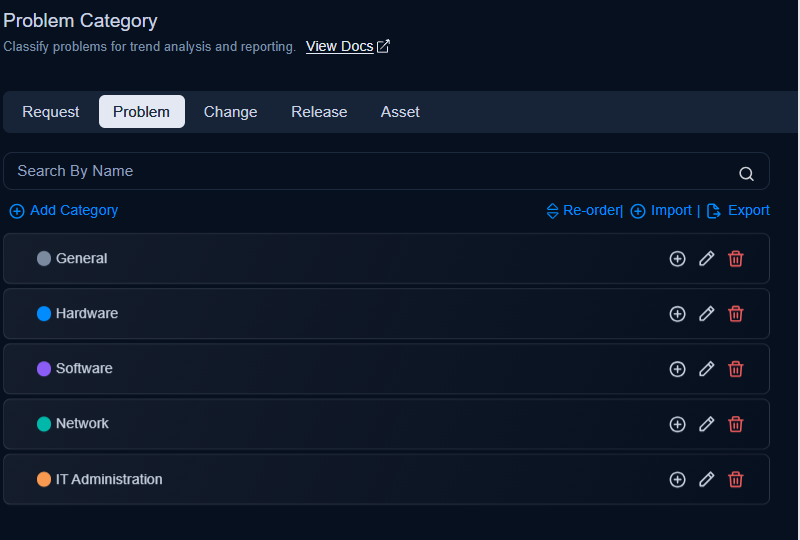Switch to the Asset tab
The image size is (800, 540).
[x=400, y=112]
